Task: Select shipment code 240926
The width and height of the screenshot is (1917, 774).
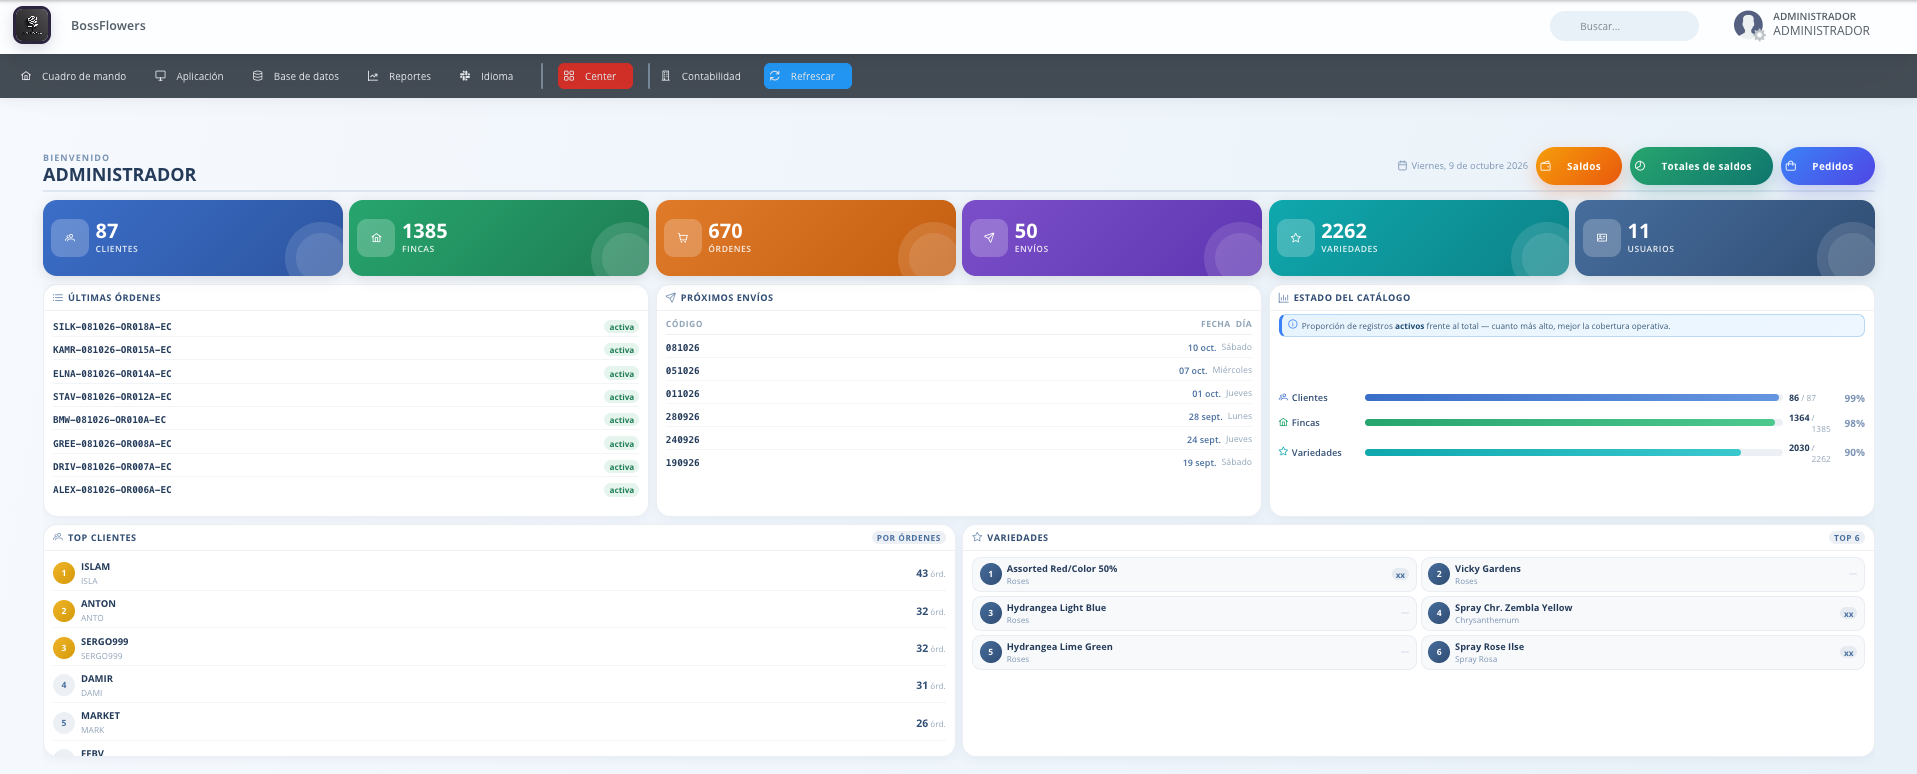Action: 683,440
